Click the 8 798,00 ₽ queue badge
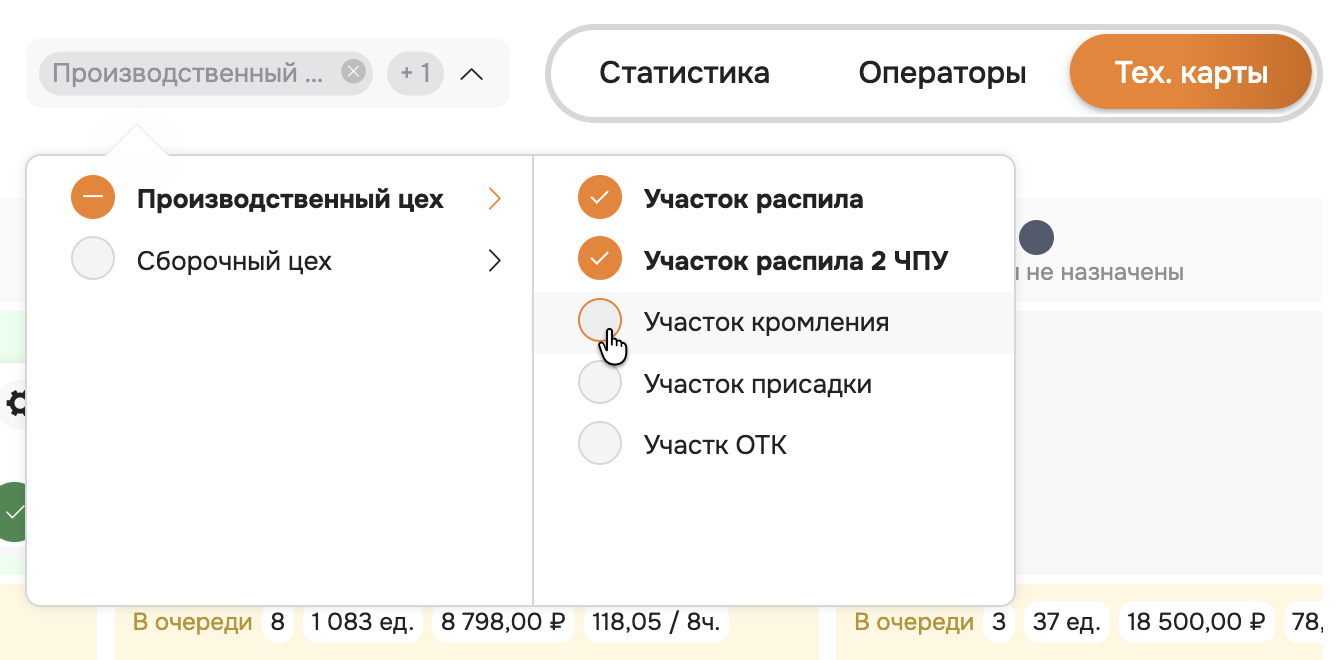1336x660 pixels. point(503,622)
